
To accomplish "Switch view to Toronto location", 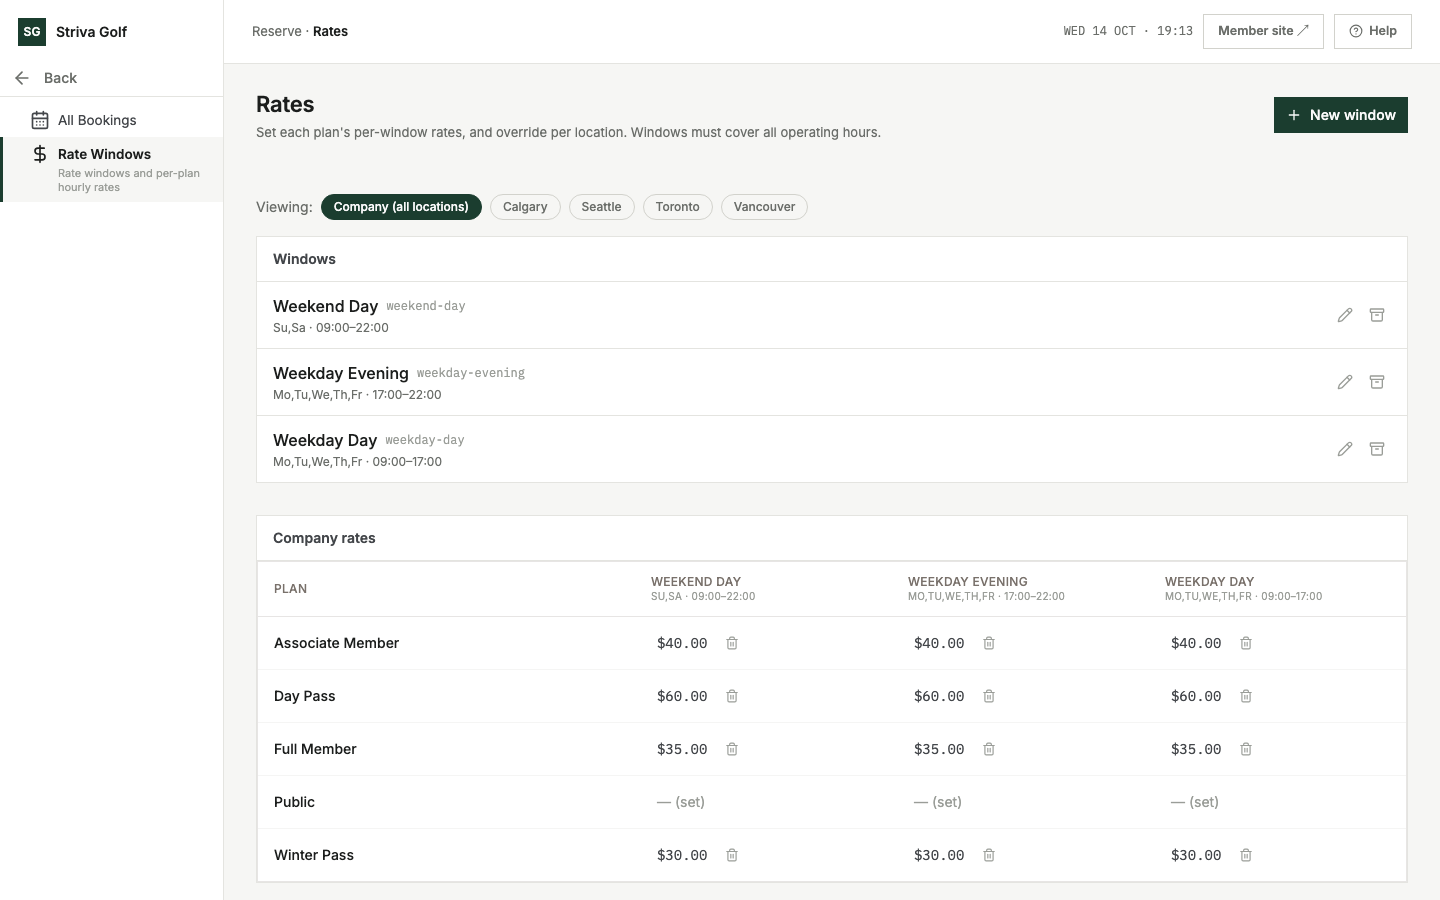I will [x=677, y=207].
